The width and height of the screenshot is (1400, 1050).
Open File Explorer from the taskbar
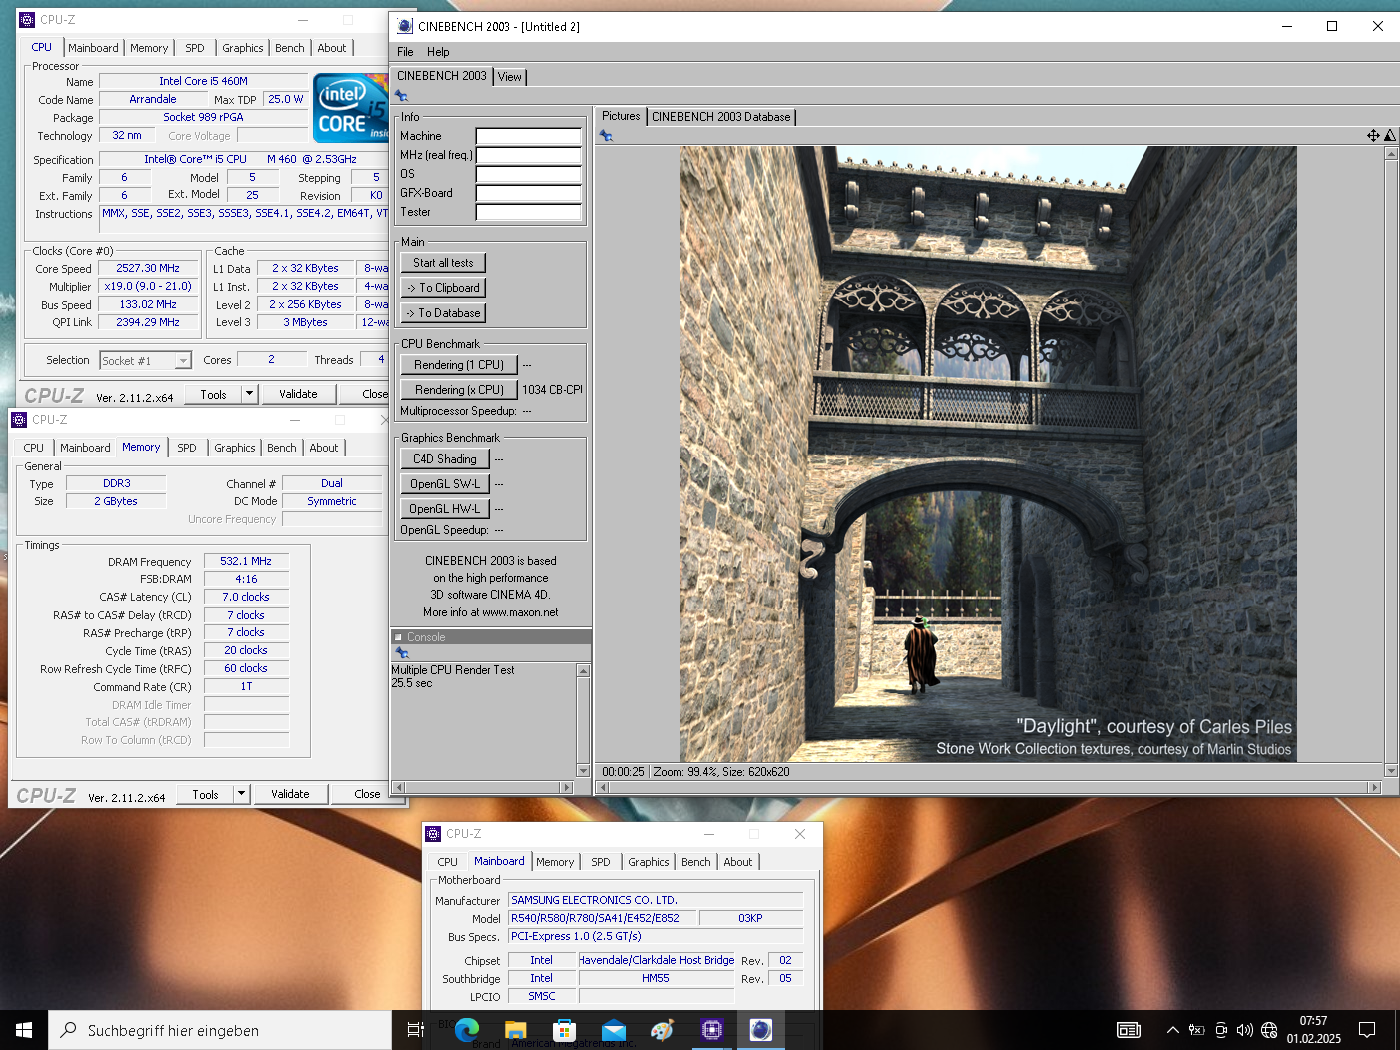pyautogui.click(x=515, y=1030)
